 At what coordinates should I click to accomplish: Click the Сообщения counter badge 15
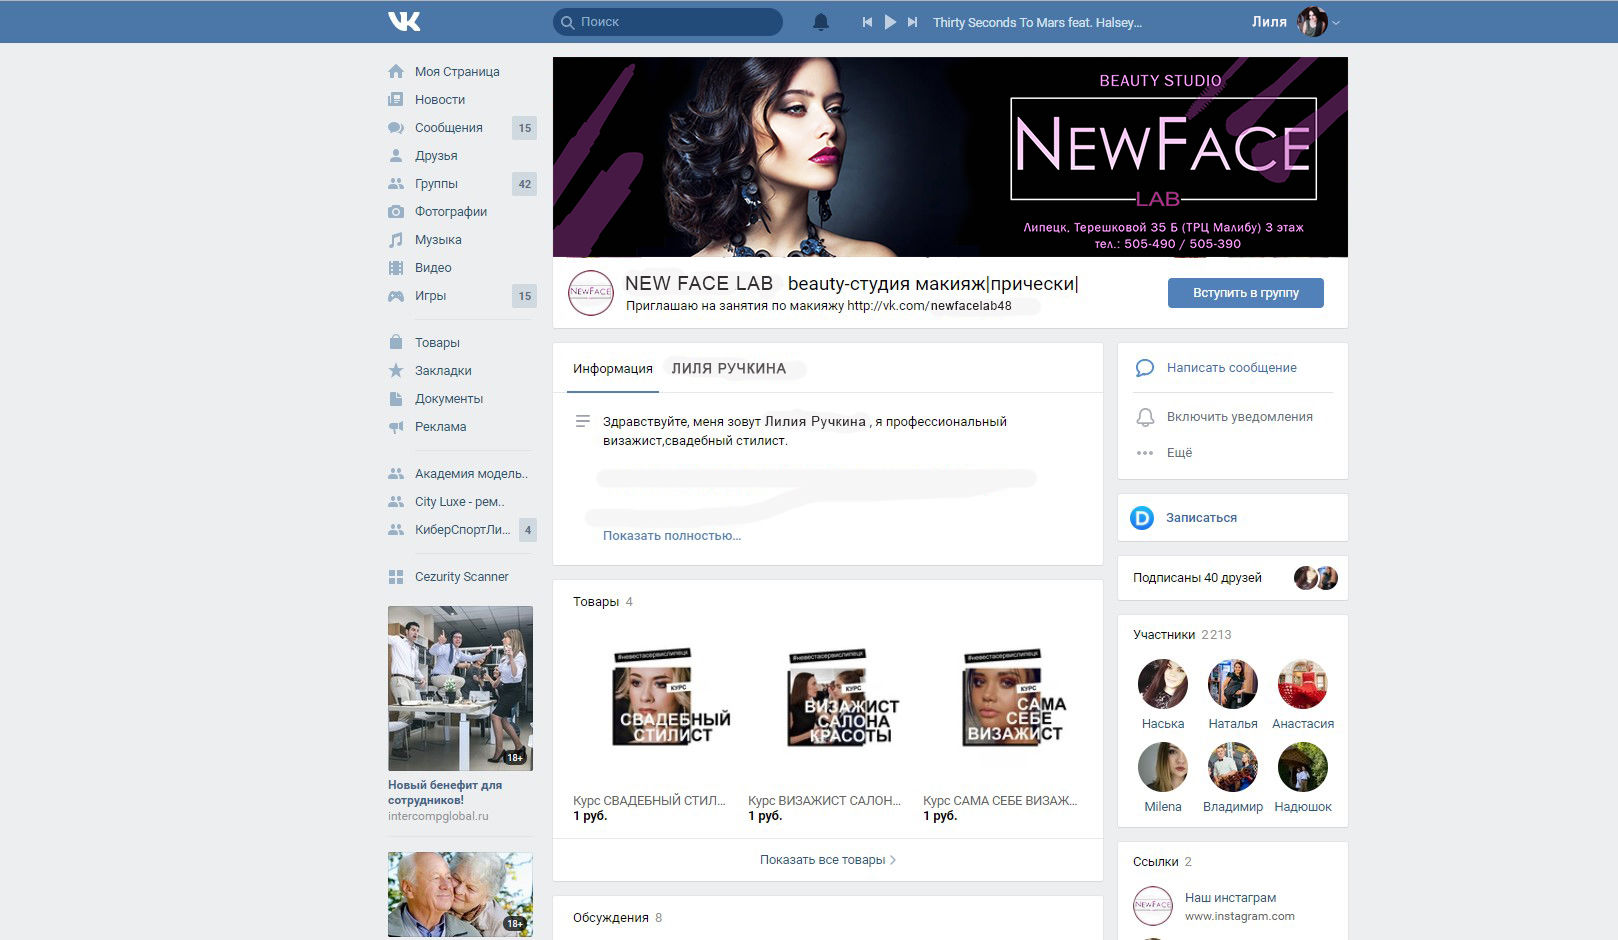tap(524, 128)
